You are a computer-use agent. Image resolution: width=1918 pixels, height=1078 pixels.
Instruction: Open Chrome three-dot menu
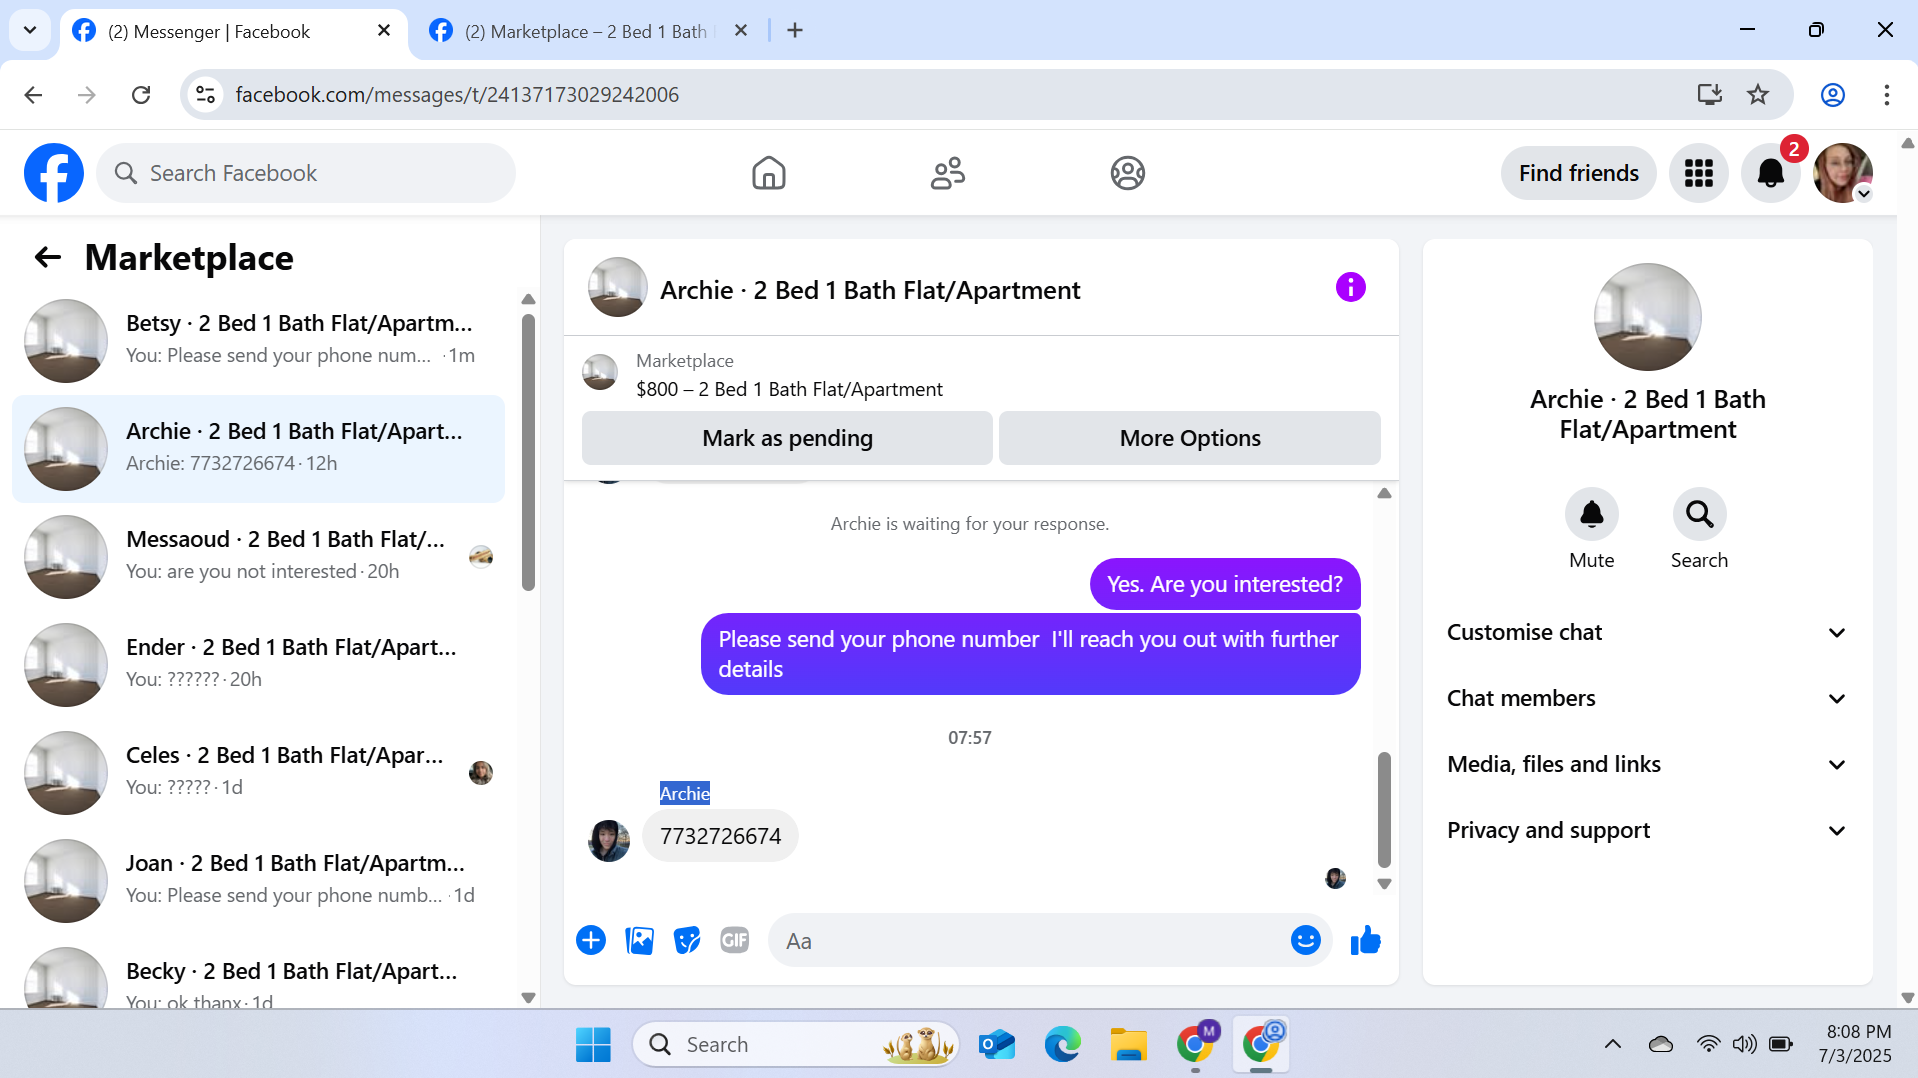(1886, 94)
